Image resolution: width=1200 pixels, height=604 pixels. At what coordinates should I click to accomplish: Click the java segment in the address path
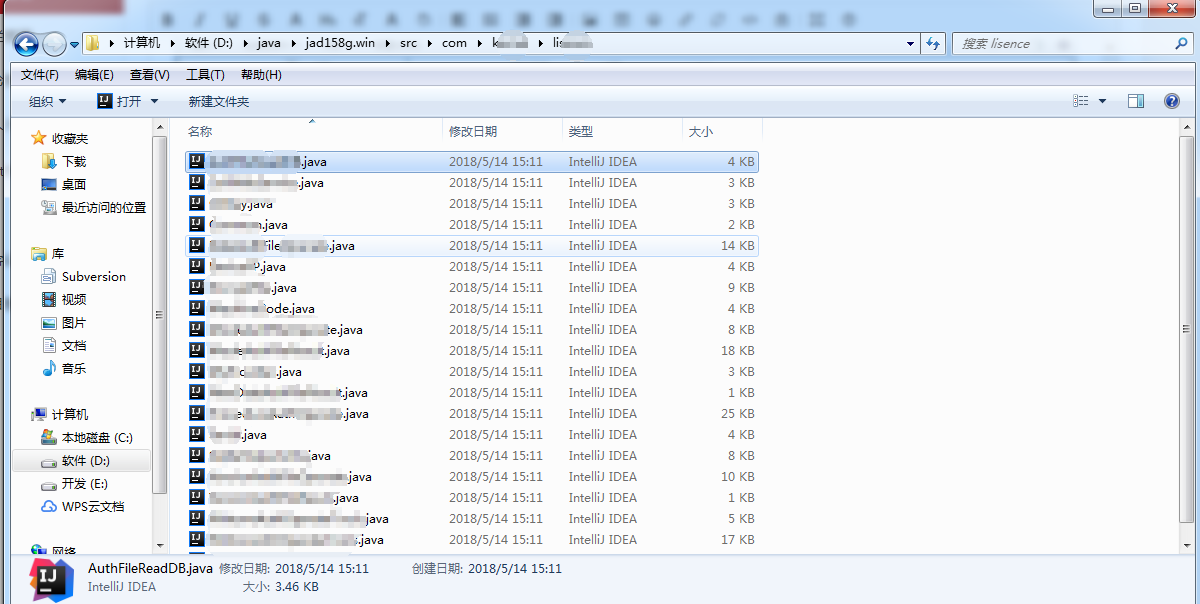coord(269,43)
